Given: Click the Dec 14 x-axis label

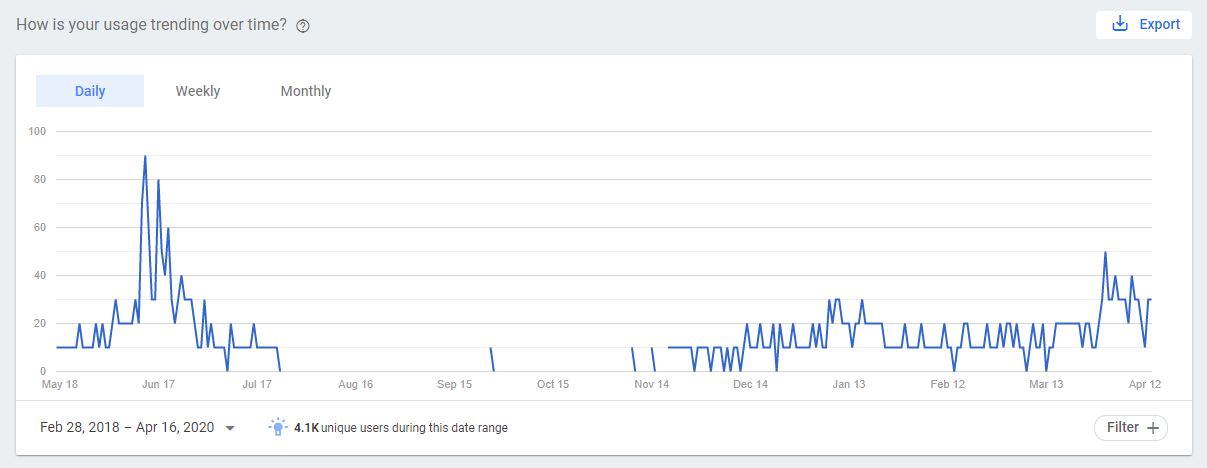Looking at the screenshot, I should [x=750, y=384].
